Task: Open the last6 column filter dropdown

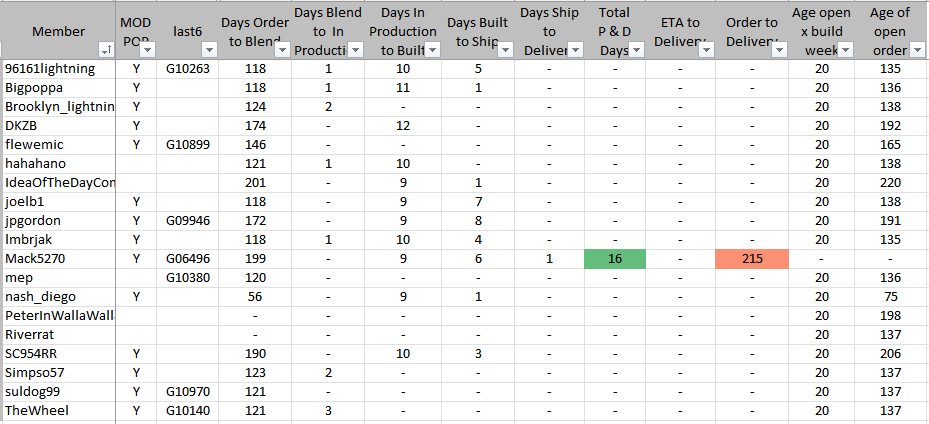Action: click(x=208, y=50)
